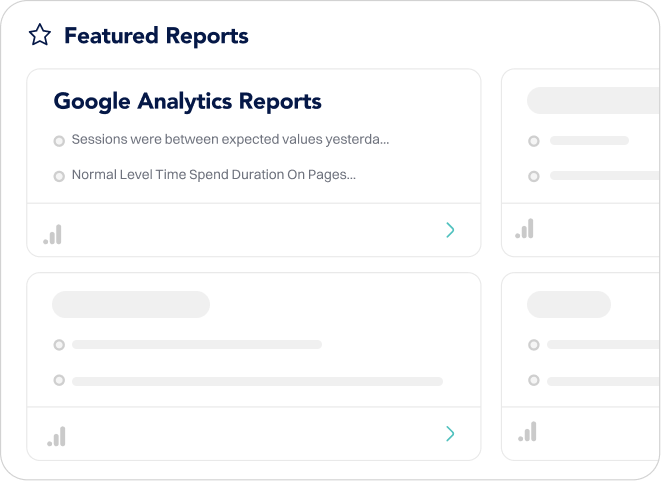Select first radio circle in bottom-left card
661x481 pixels.
click(59, 345)
